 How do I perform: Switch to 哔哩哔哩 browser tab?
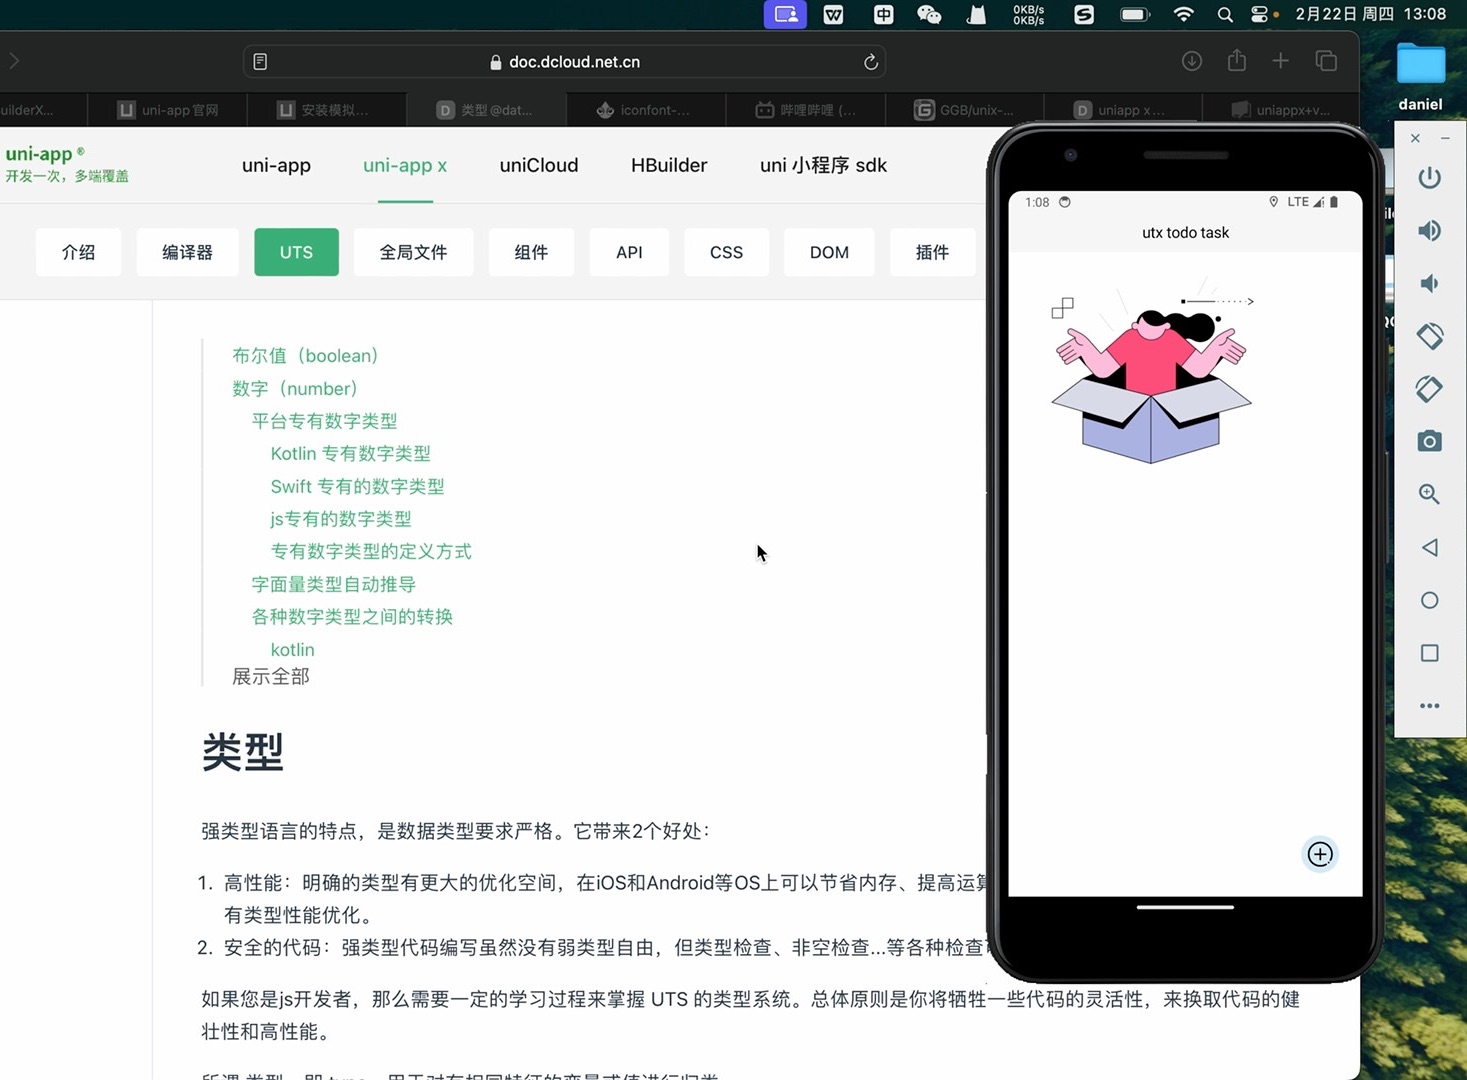[x=805, y=110]
